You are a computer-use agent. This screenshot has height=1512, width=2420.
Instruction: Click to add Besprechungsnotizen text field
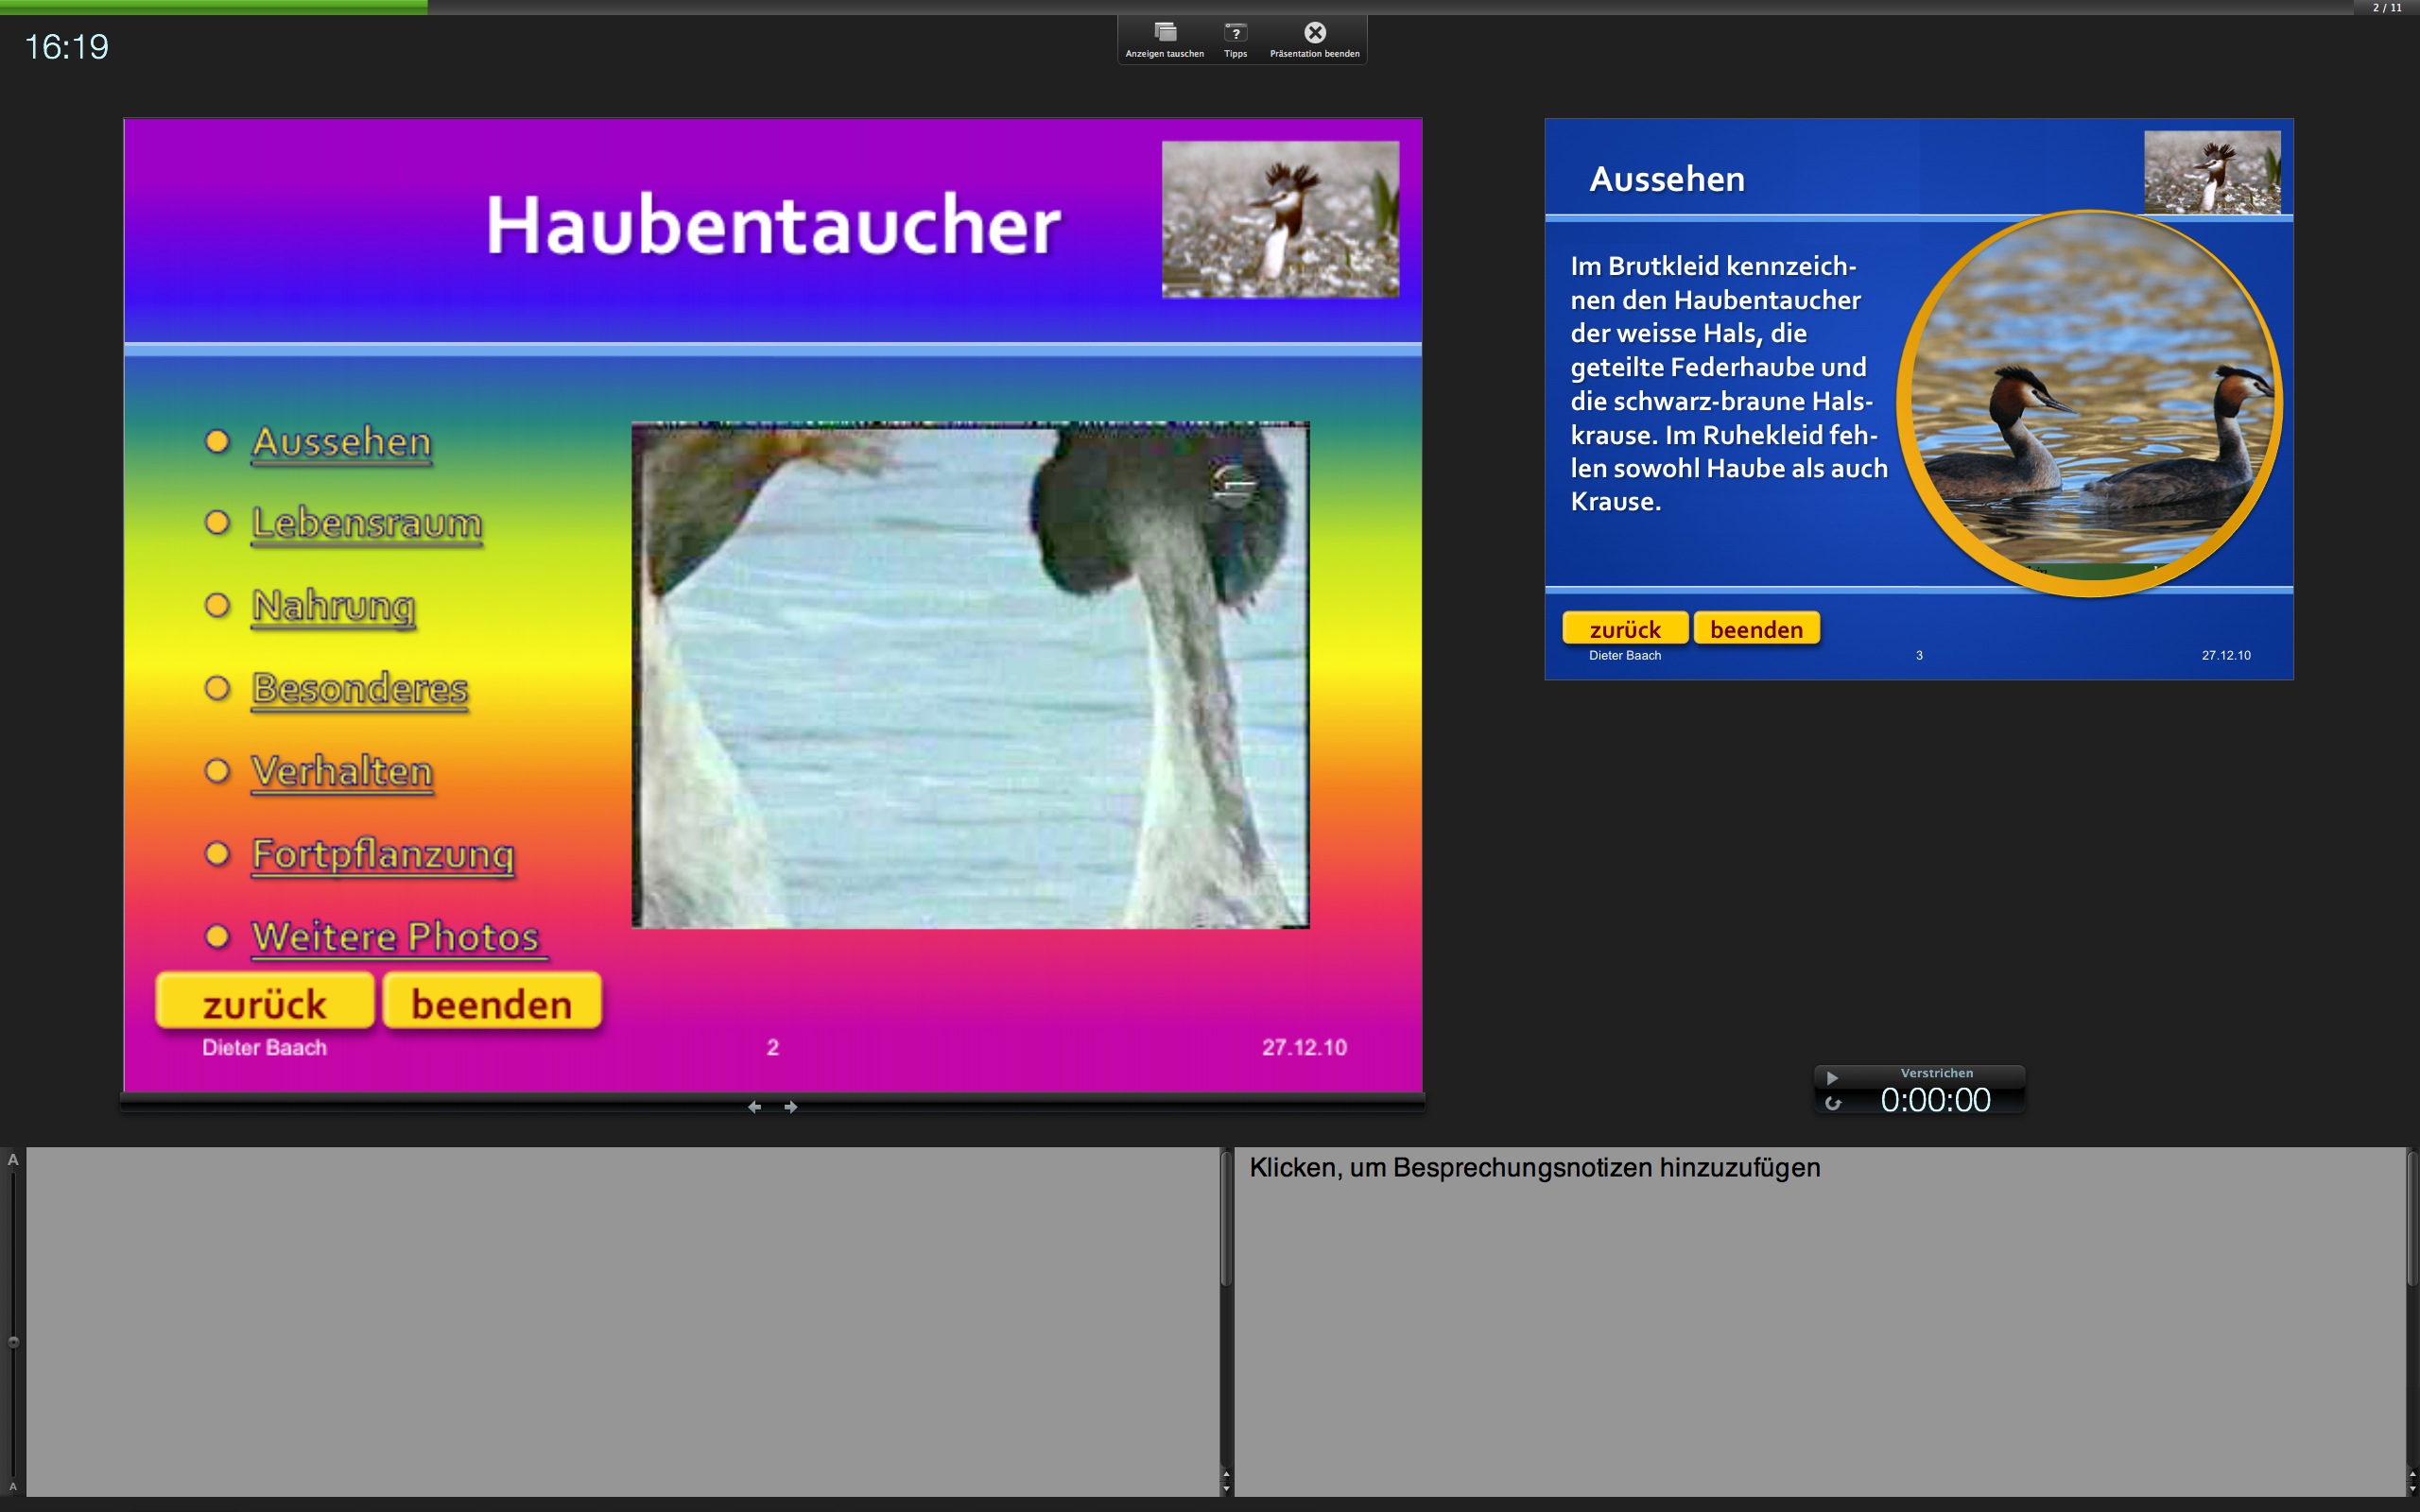(x=1534, y=1168)
